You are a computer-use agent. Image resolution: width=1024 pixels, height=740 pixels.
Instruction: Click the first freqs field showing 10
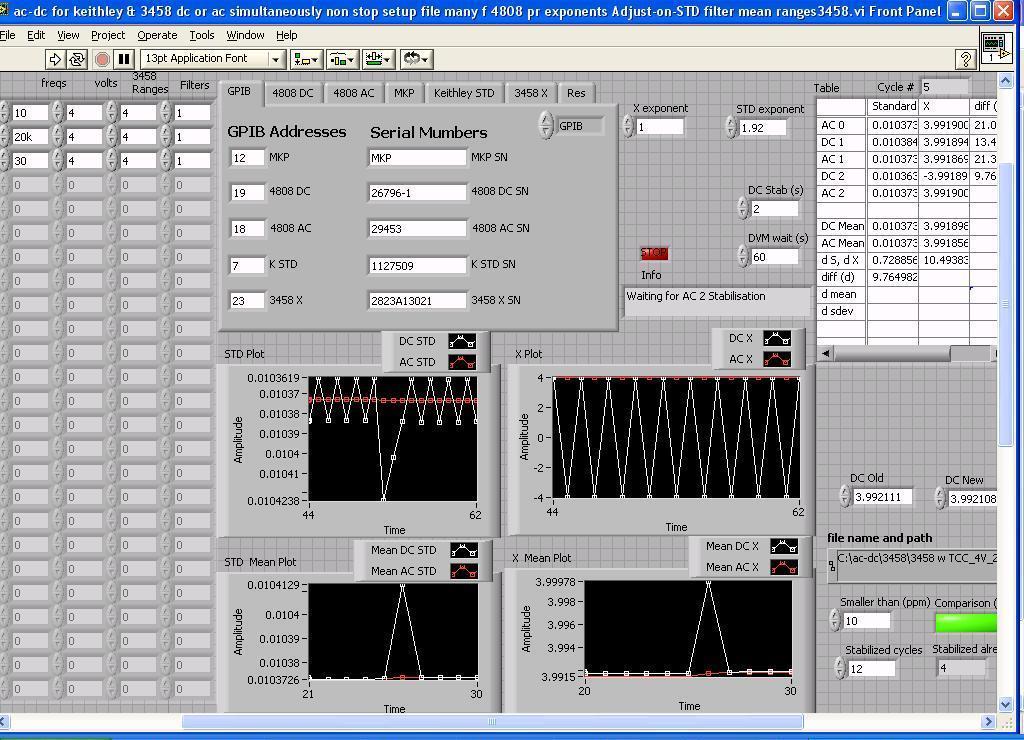(30, 113)
